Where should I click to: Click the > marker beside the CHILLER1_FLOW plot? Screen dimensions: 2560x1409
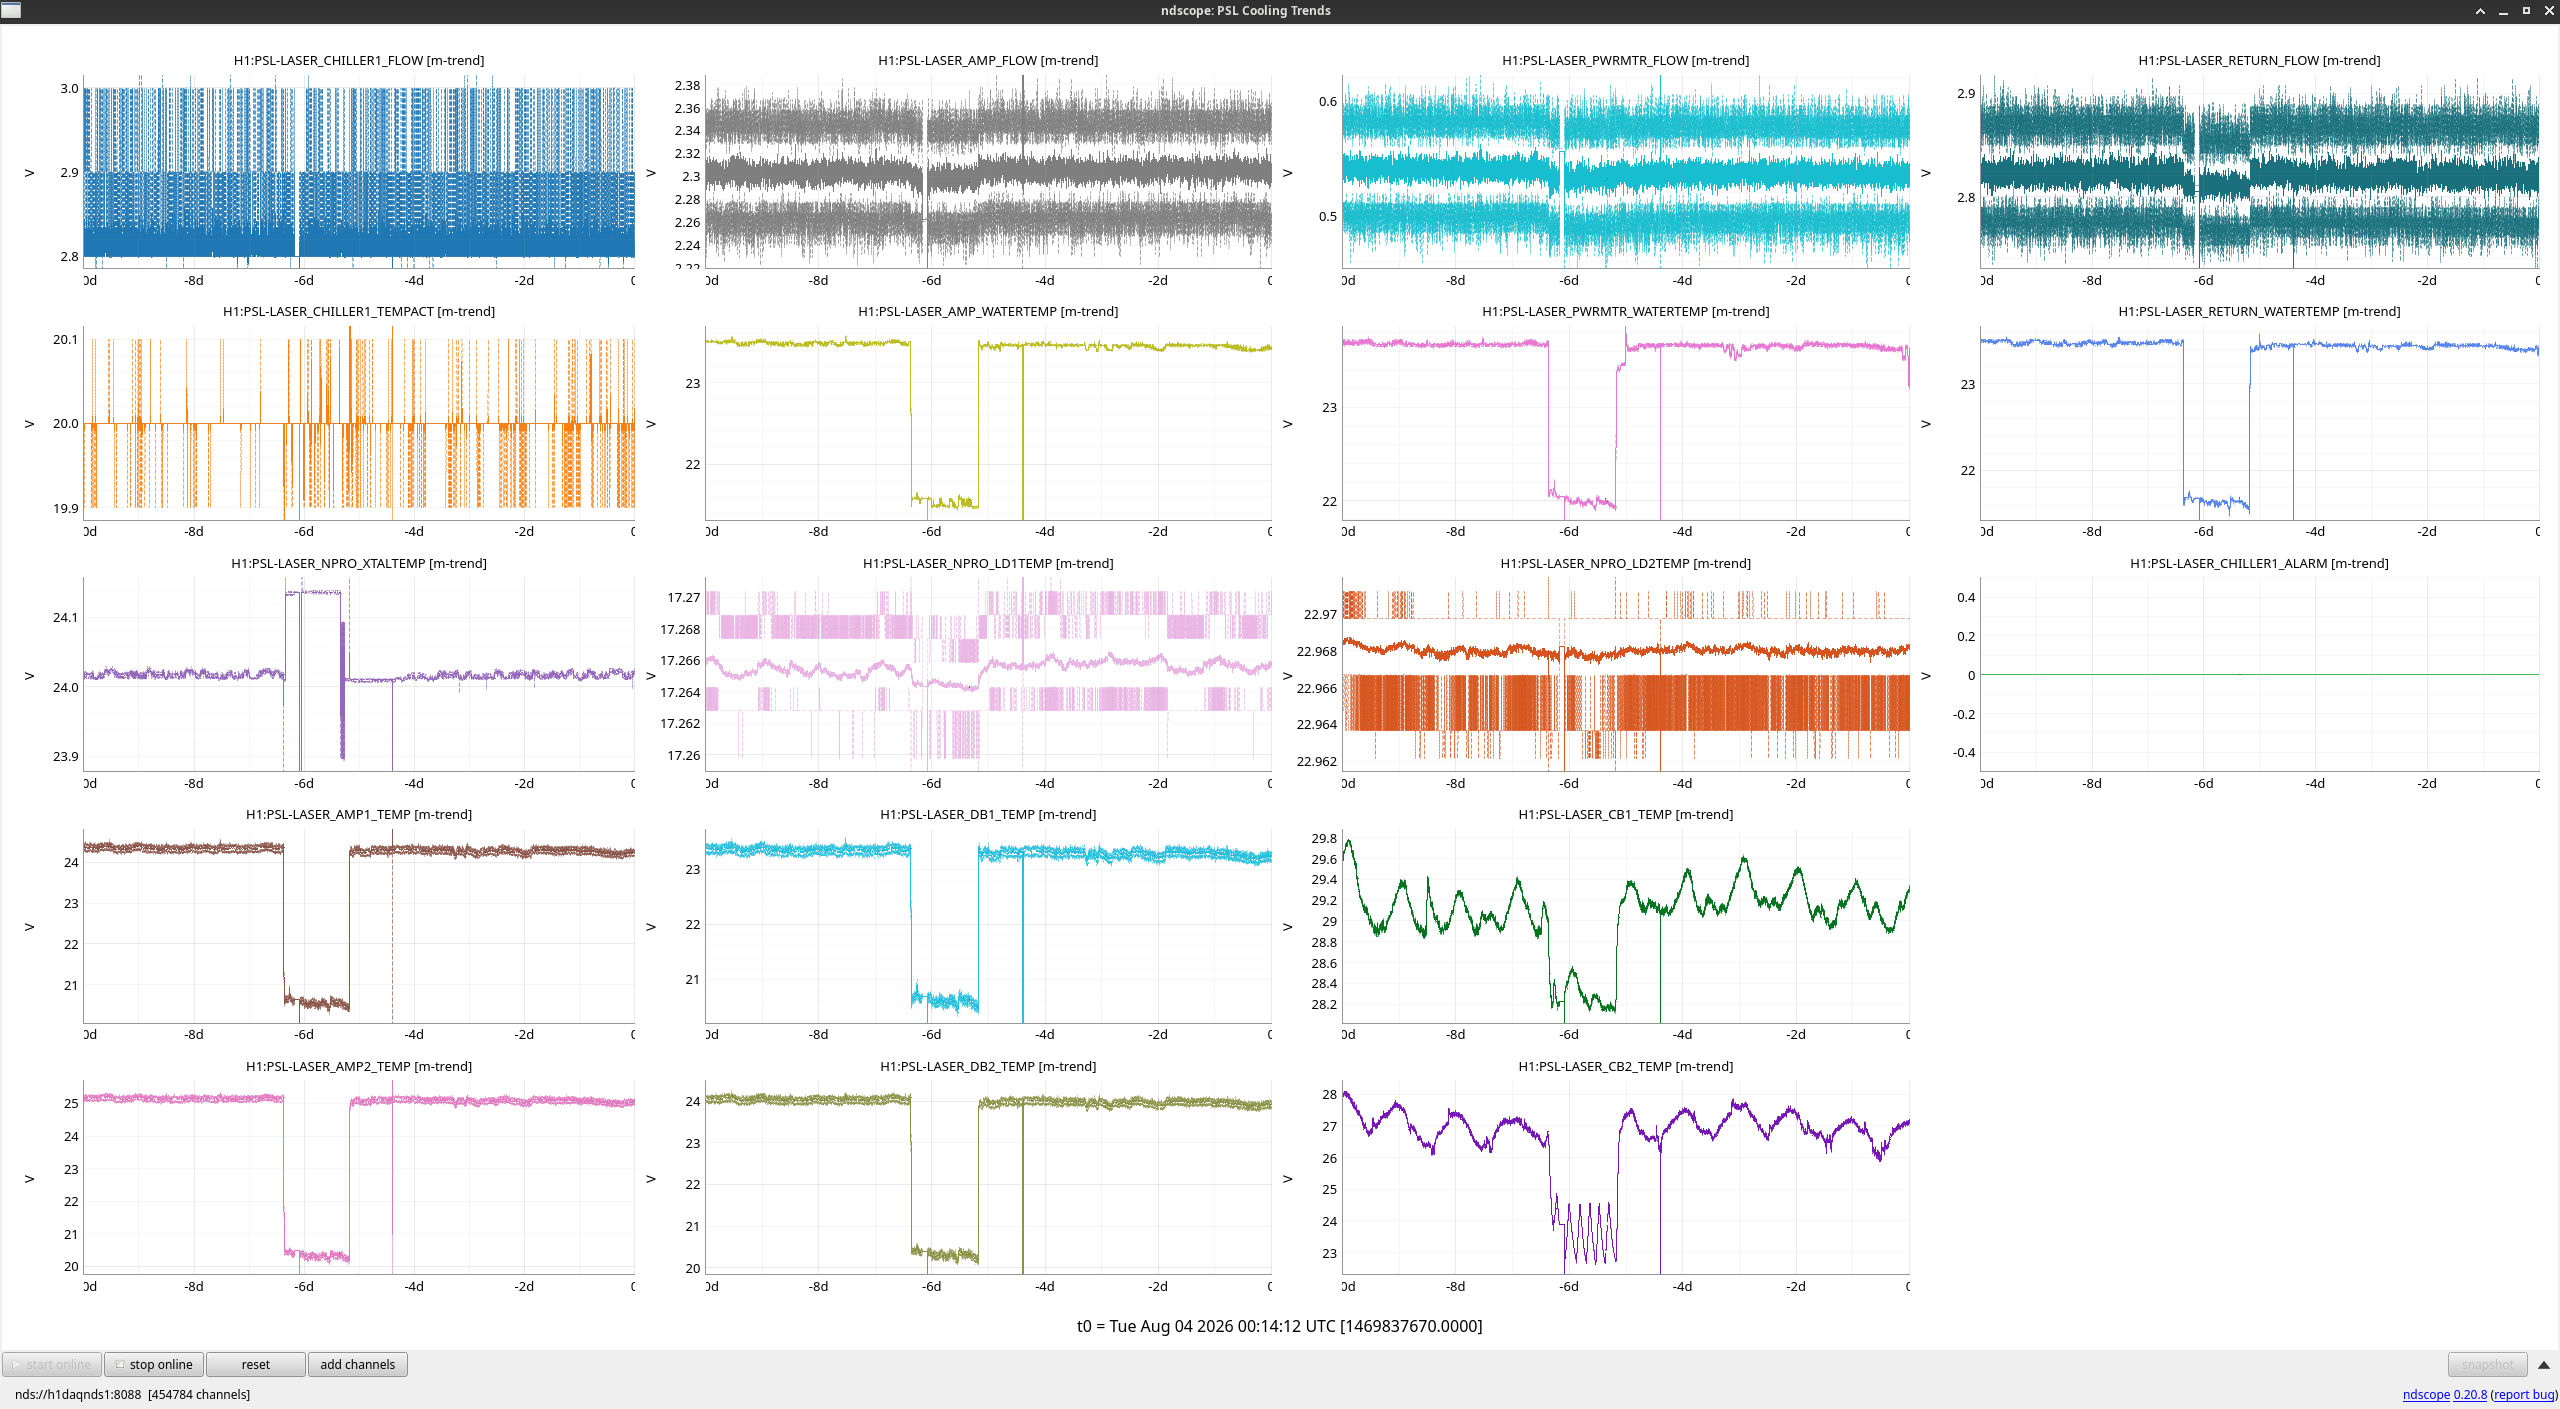(30, 173)
